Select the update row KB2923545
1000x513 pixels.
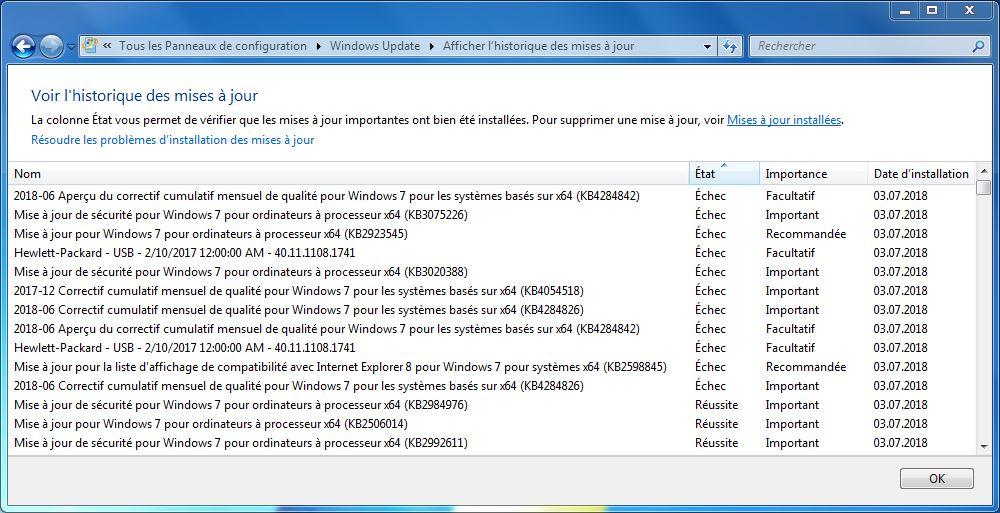tap(491, 234)
